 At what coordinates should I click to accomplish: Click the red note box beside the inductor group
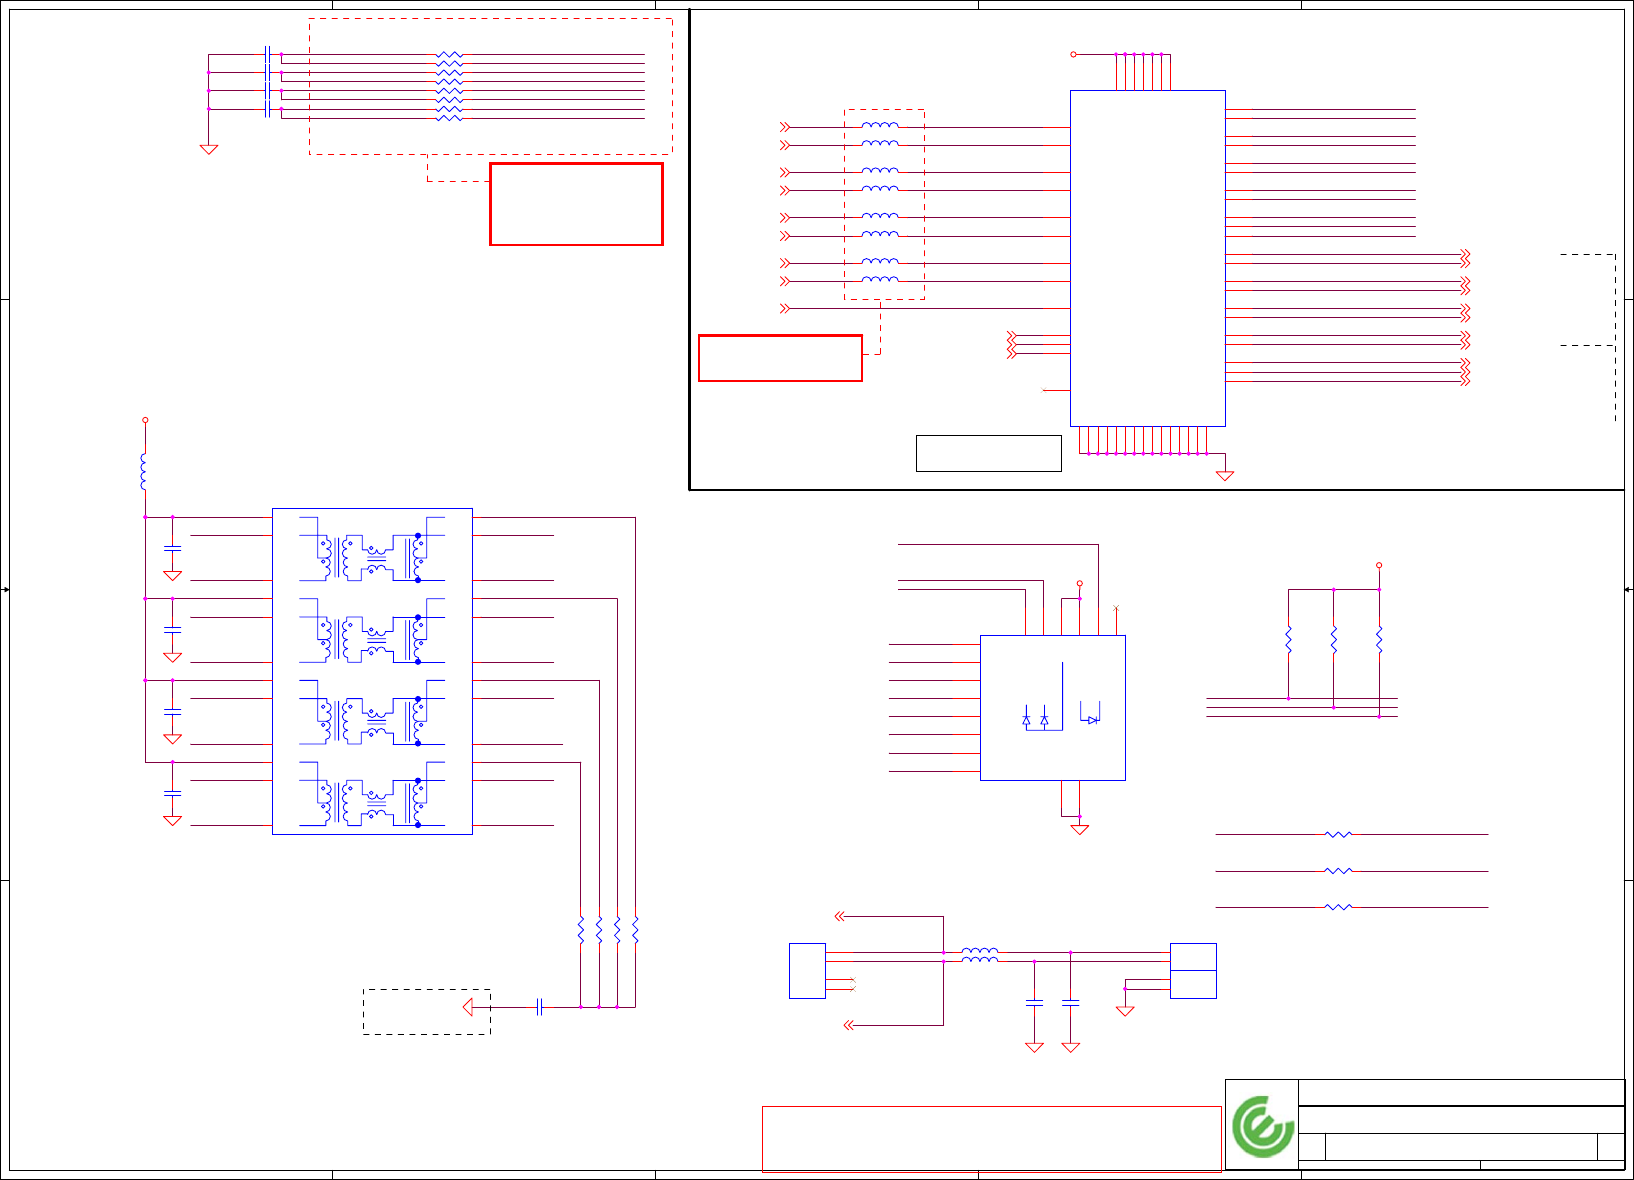coord(780,358)
